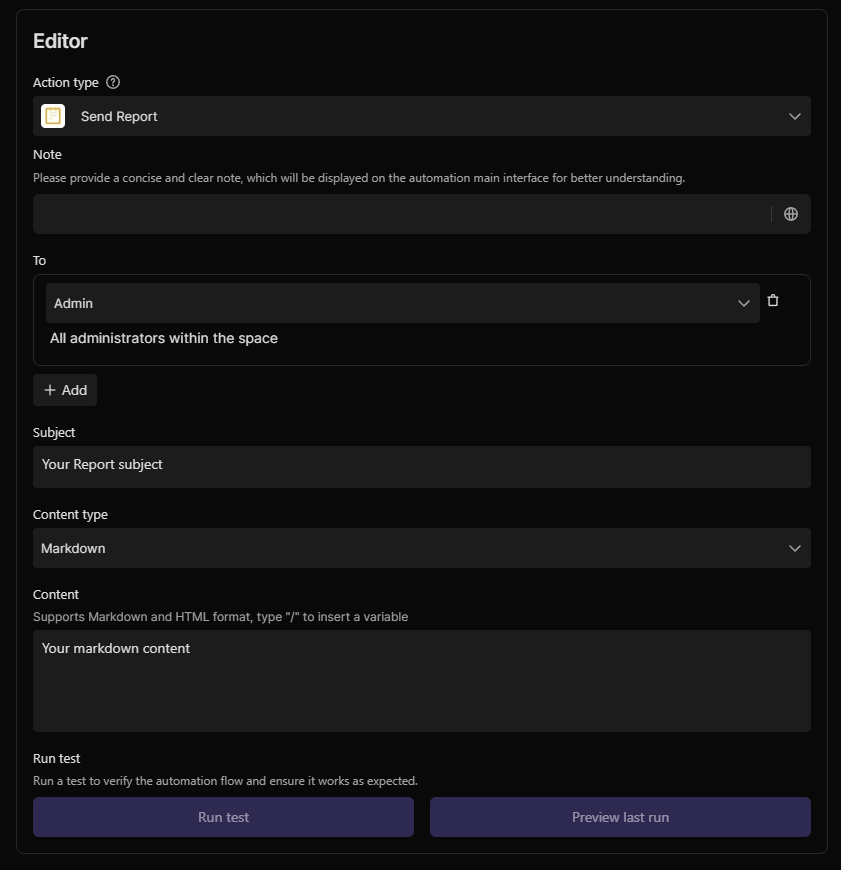The height and width of the screenshot is (870, 841).
Task: Click the 'Supports Markdown and HTML format' hint
Action: tap(220, 617)
